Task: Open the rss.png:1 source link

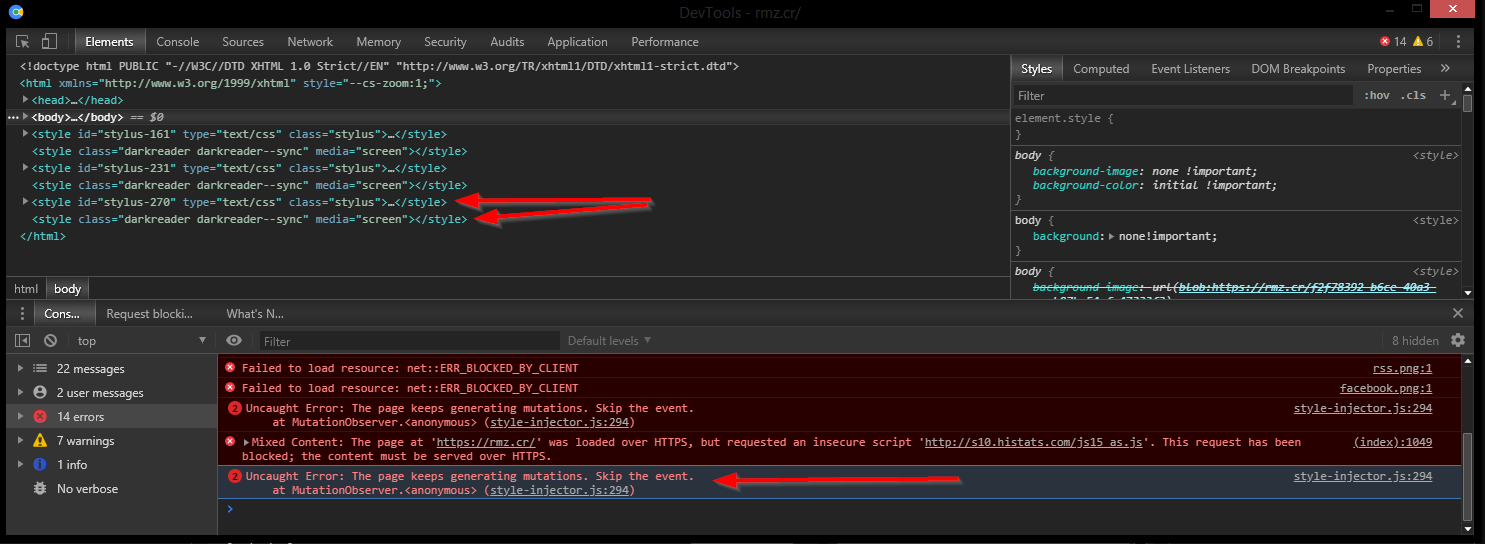Action: pyautogui.click(x=1402, y=368)
